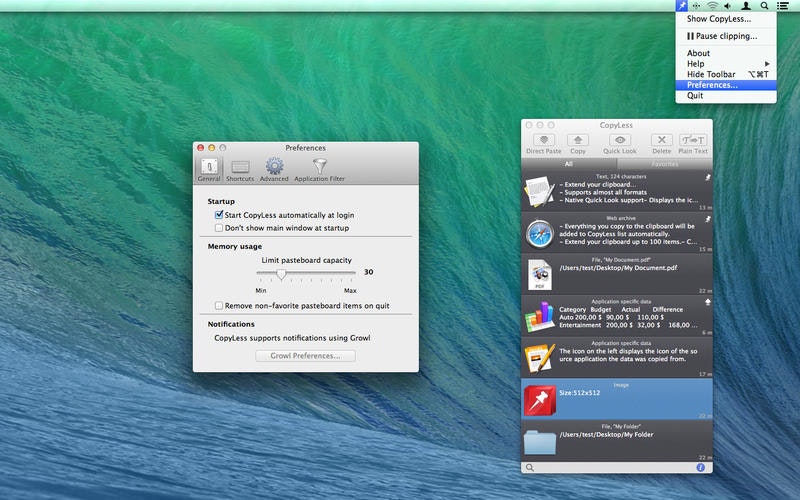Click the Copy icon in CopyLess toolbar

[x=578, y=141]
